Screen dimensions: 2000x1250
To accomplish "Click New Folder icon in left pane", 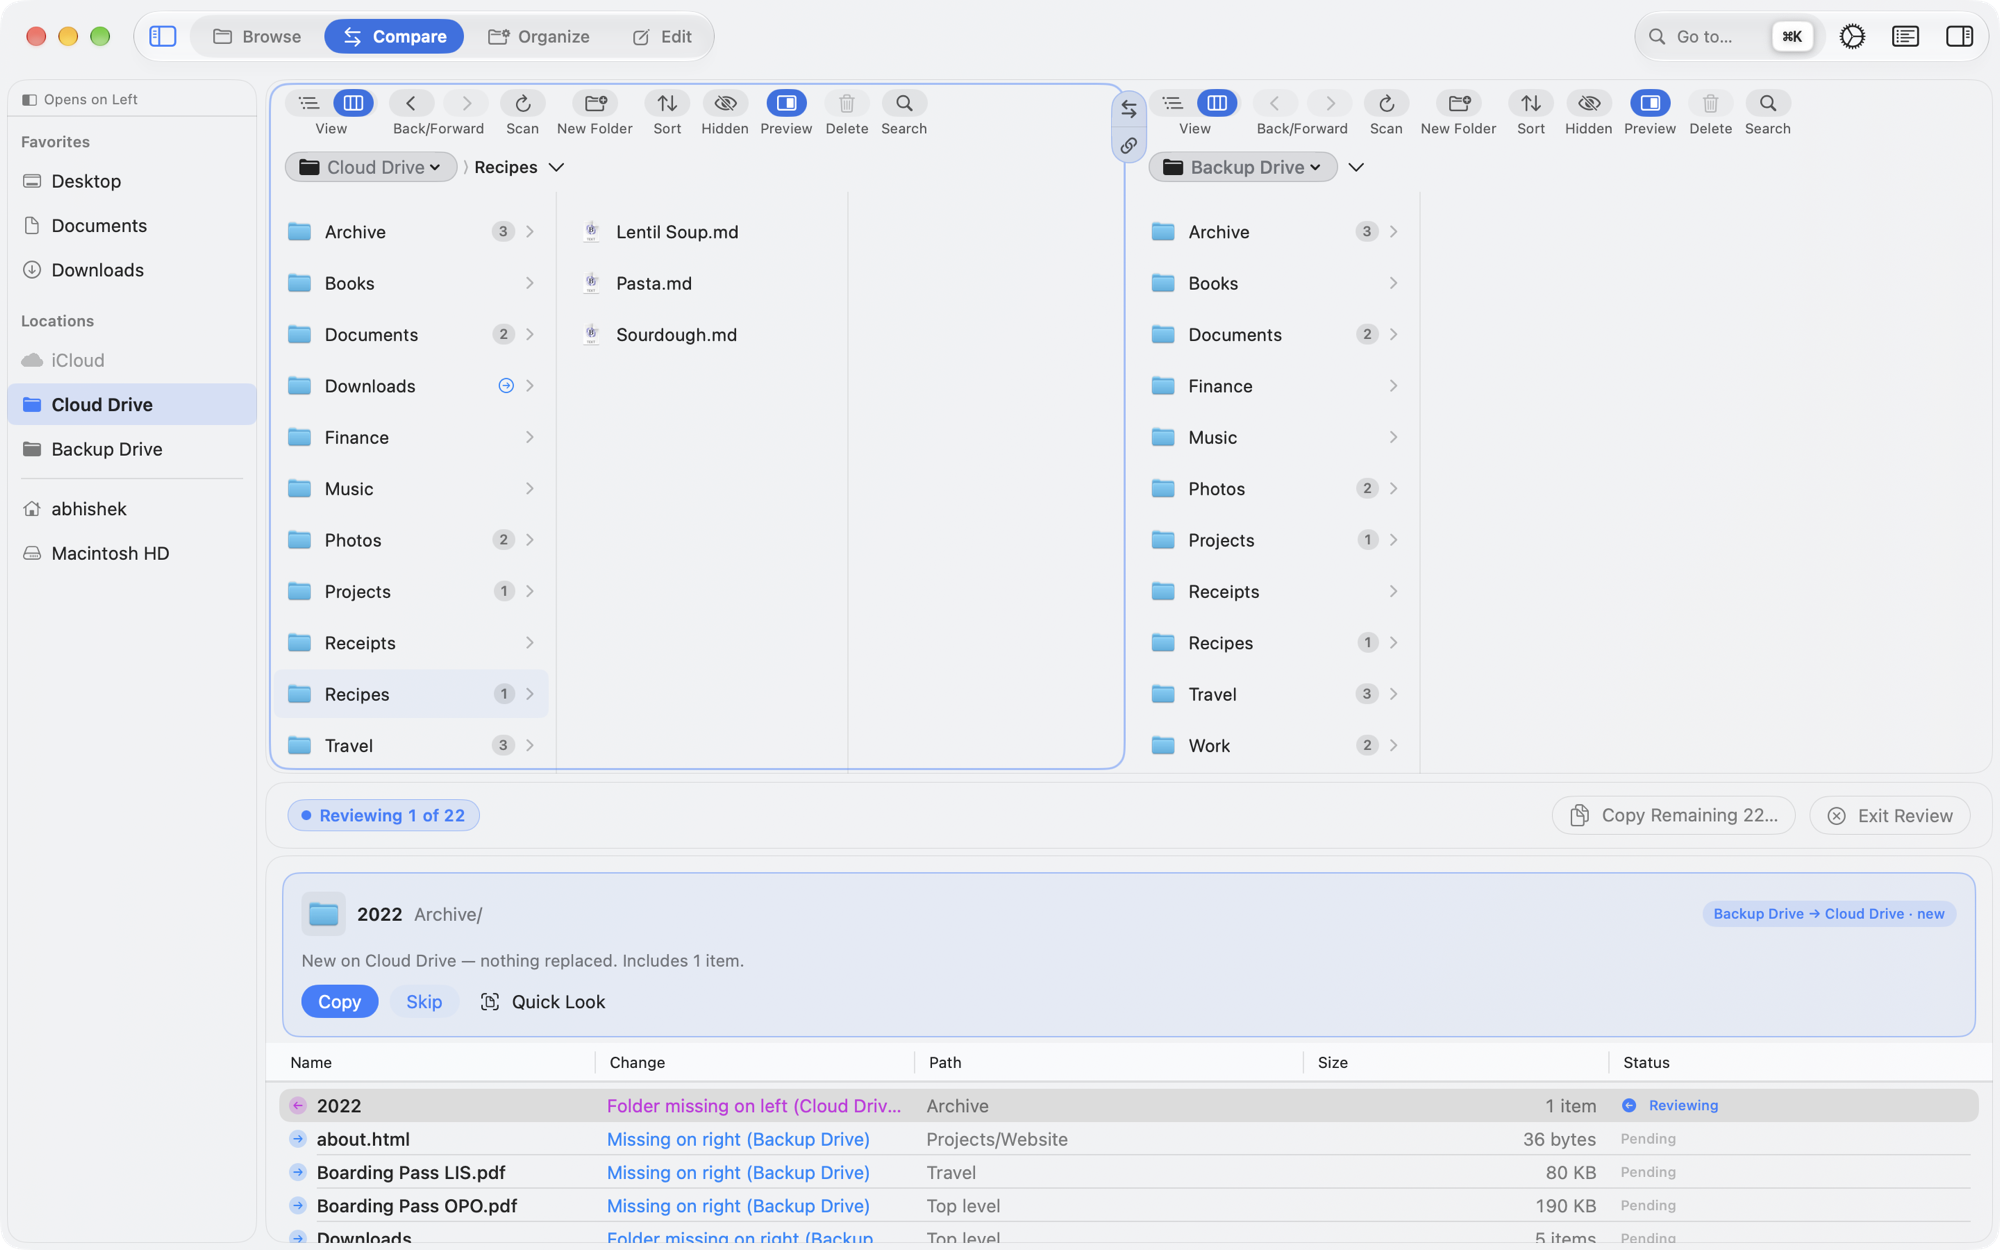I will 595,103.
